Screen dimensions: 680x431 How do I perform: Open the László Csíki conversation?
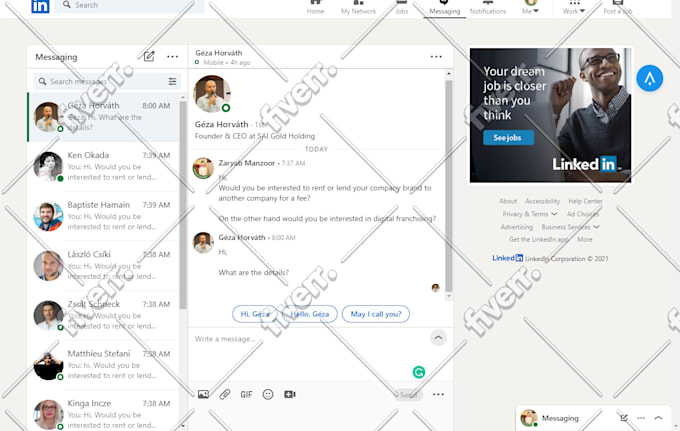103,266
